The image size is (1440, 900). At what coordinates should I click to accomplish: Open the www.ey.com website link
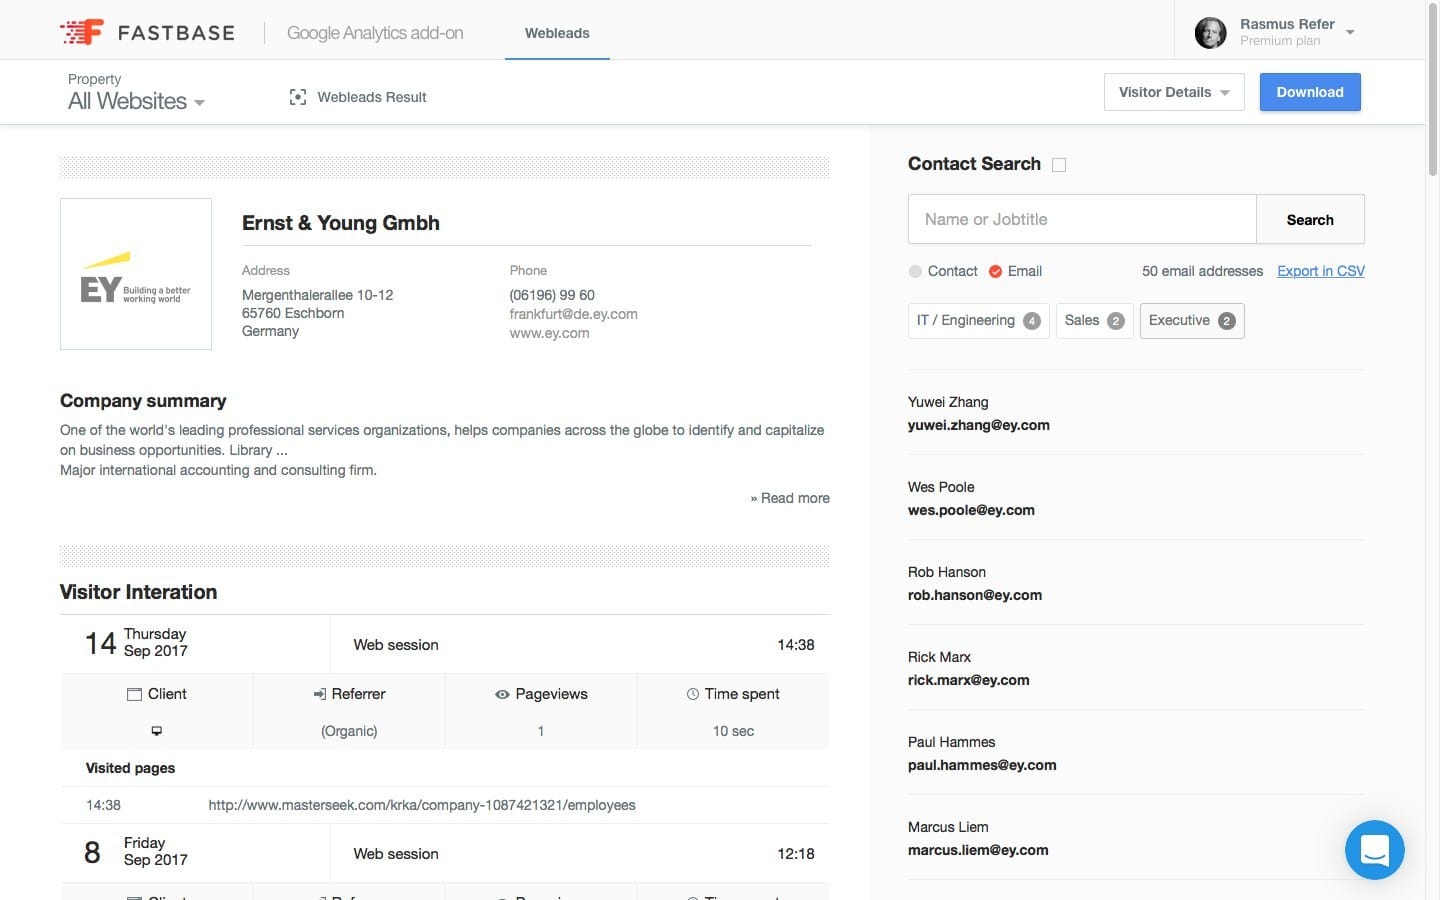(549, 333)
